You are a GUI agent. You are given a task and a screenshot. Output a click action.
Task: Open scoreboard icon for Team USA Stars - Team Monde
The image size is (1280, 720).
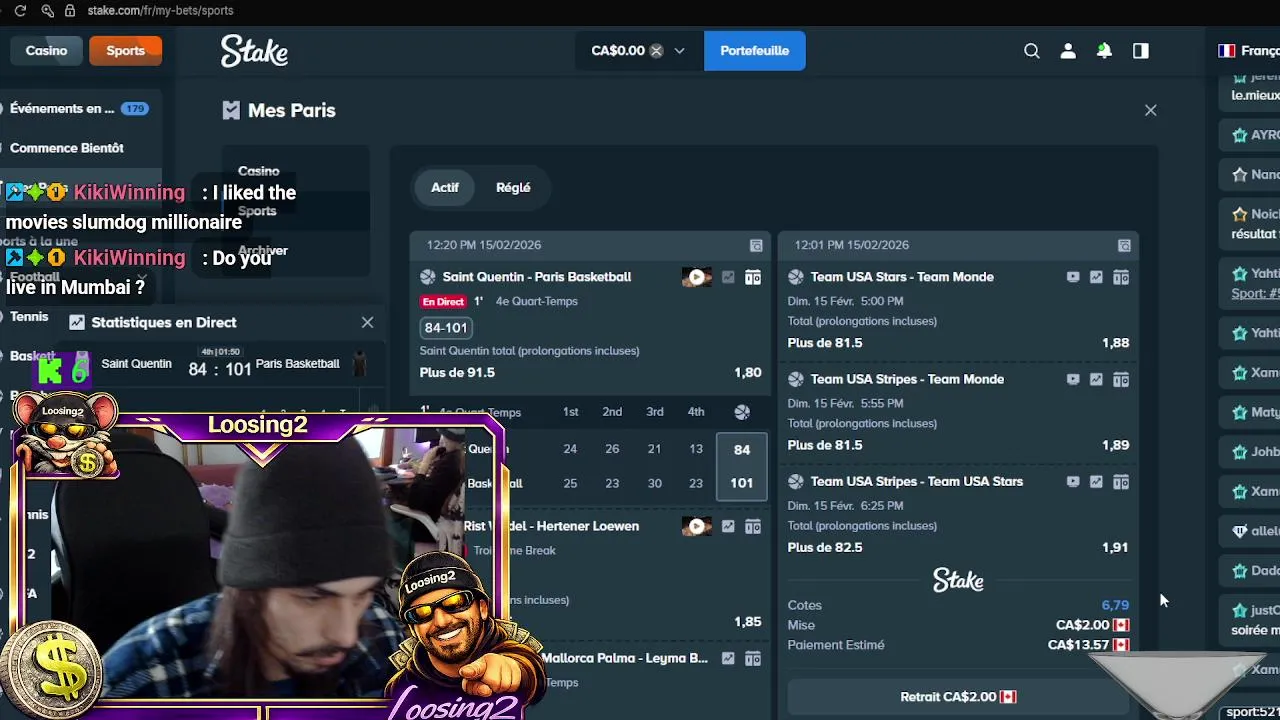pos(1121,277)
